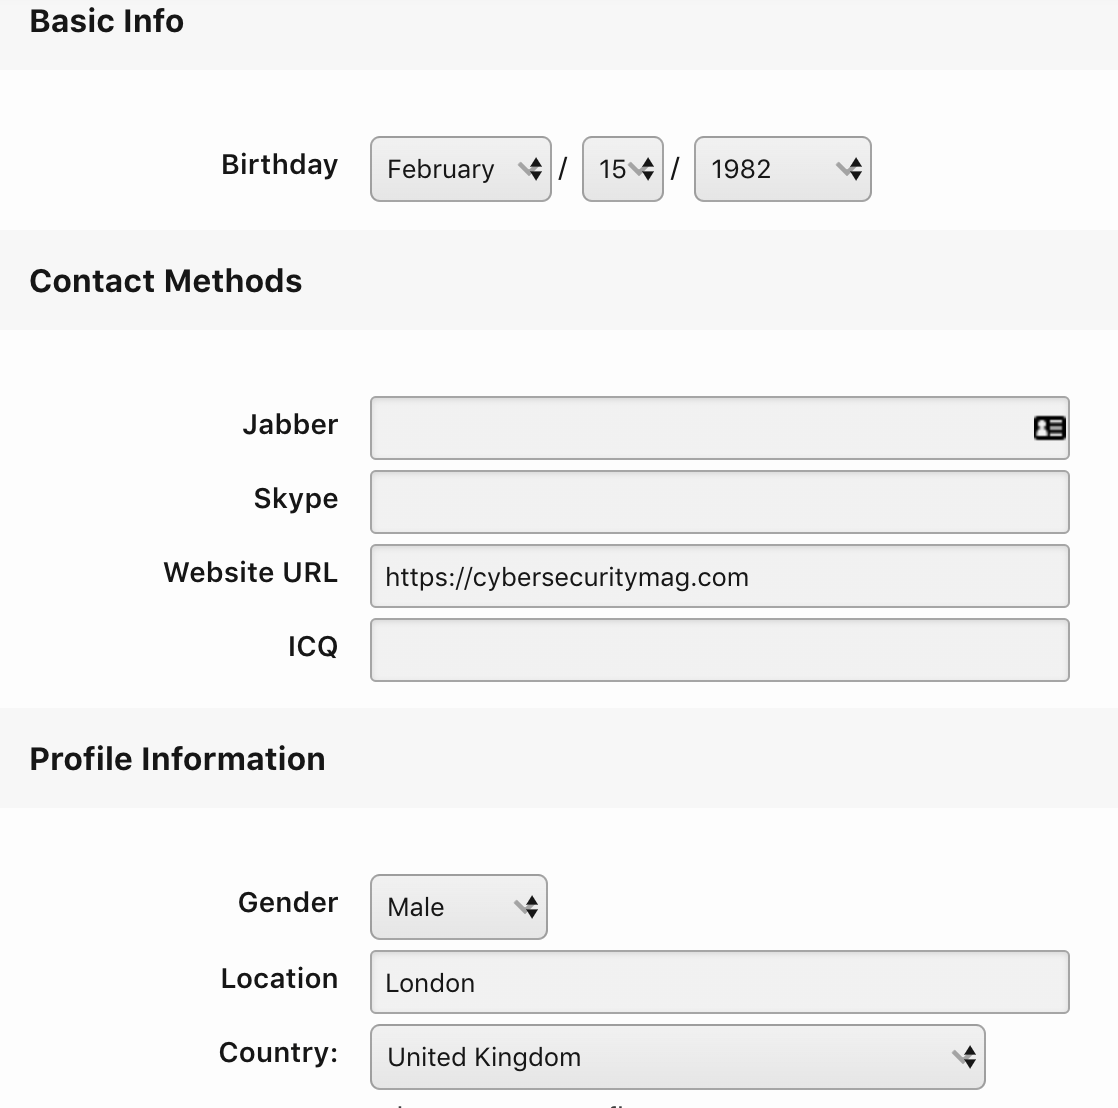1118x1108 pixels.
Task: Click the Location field containing London
Action: 719,982
